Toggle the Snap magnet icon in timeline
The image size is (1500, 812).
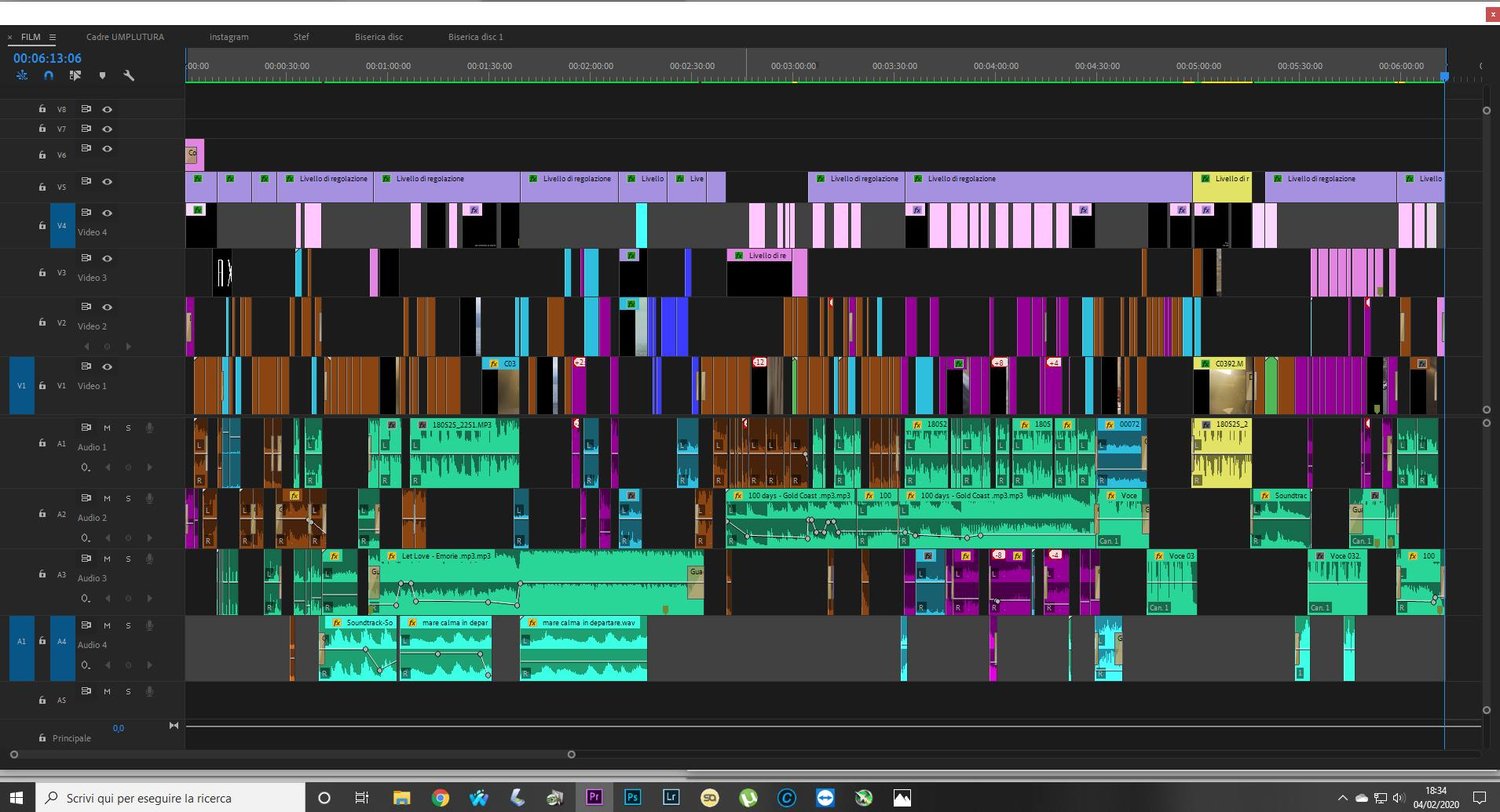(49, 75)
